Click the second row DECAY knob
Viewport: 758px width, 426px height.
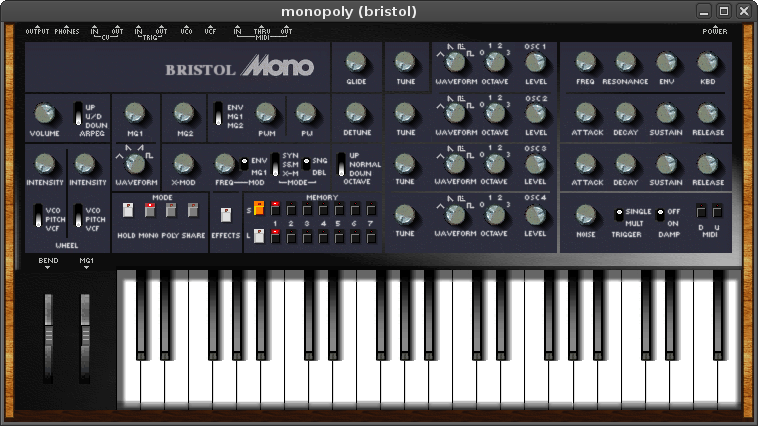coord(626,164)
